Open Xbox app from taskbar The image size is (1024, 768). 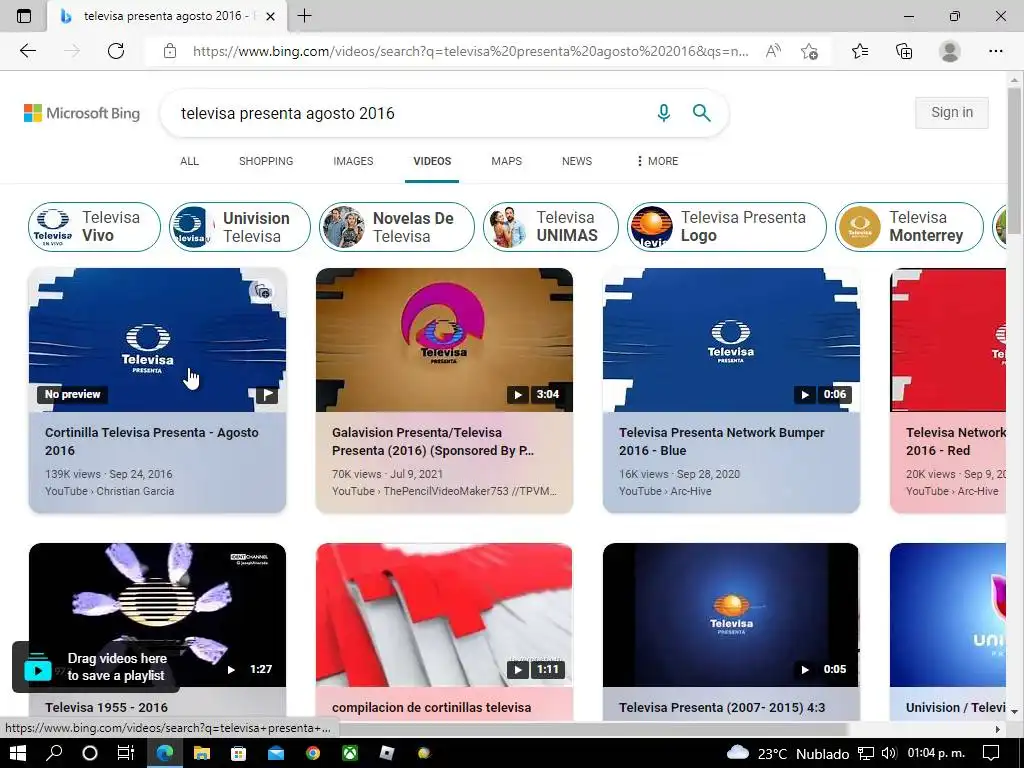point(350,753)
